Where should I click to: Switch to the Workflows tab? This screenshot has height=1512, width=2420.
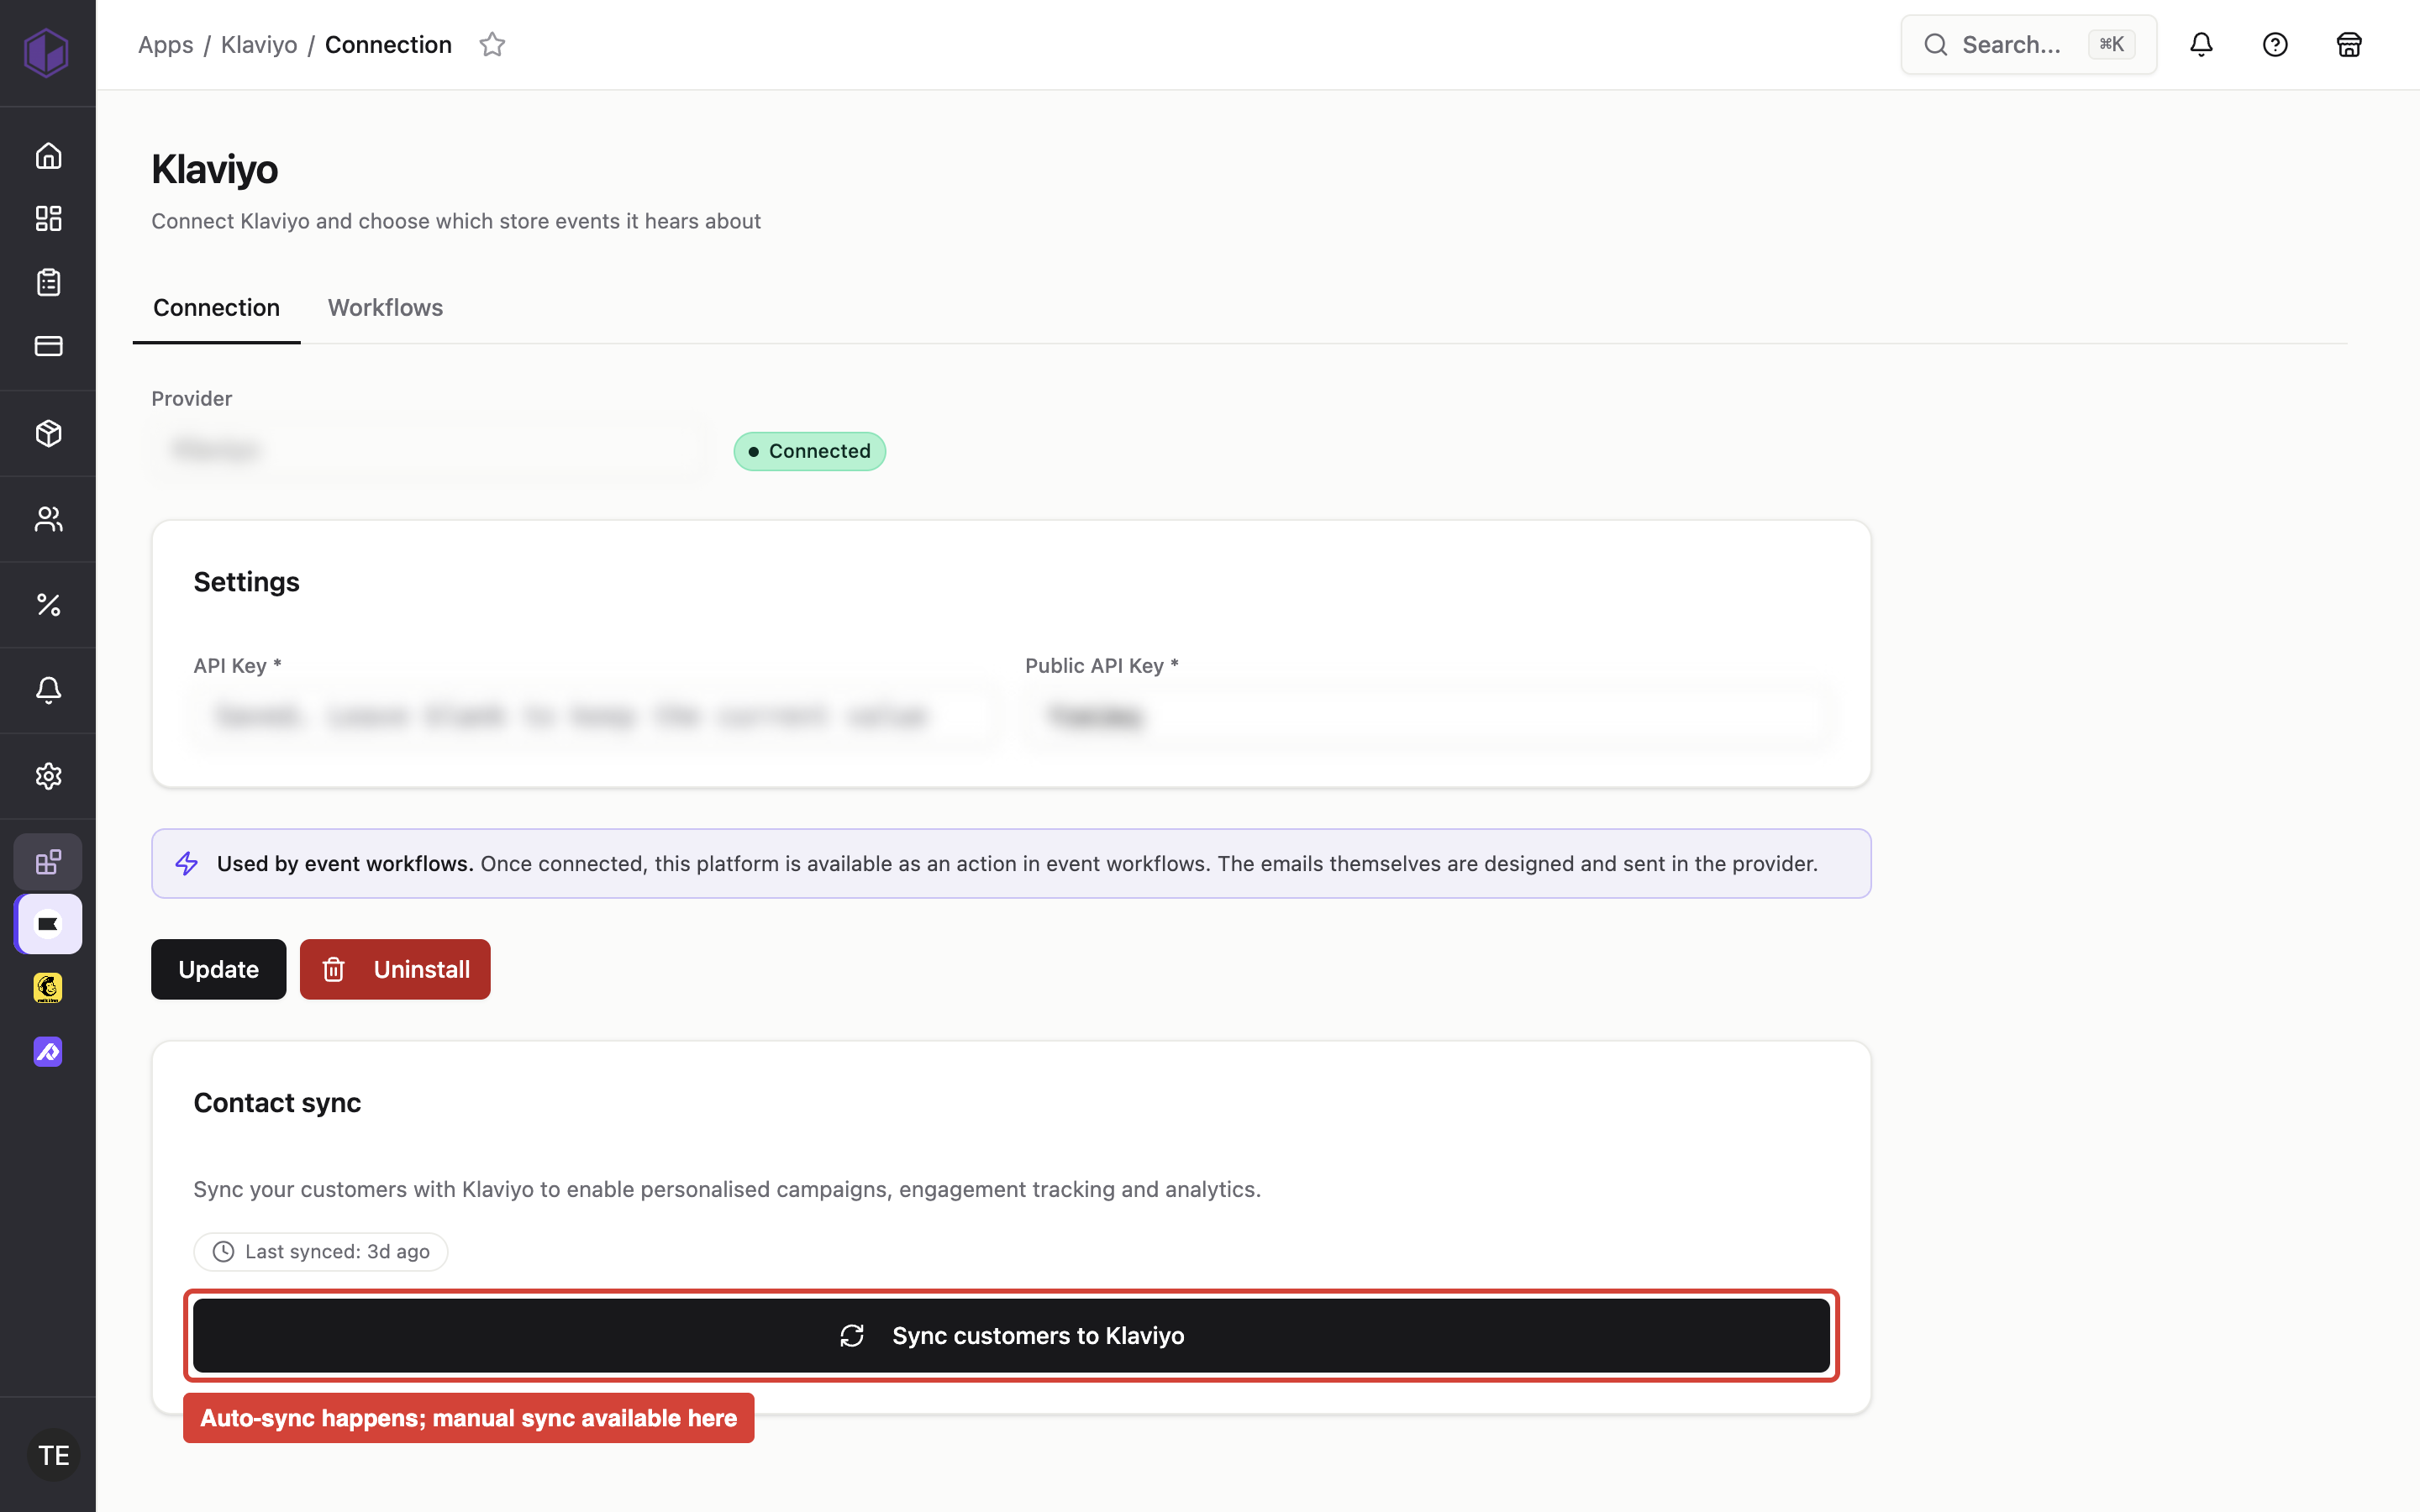tap(385, 308)
